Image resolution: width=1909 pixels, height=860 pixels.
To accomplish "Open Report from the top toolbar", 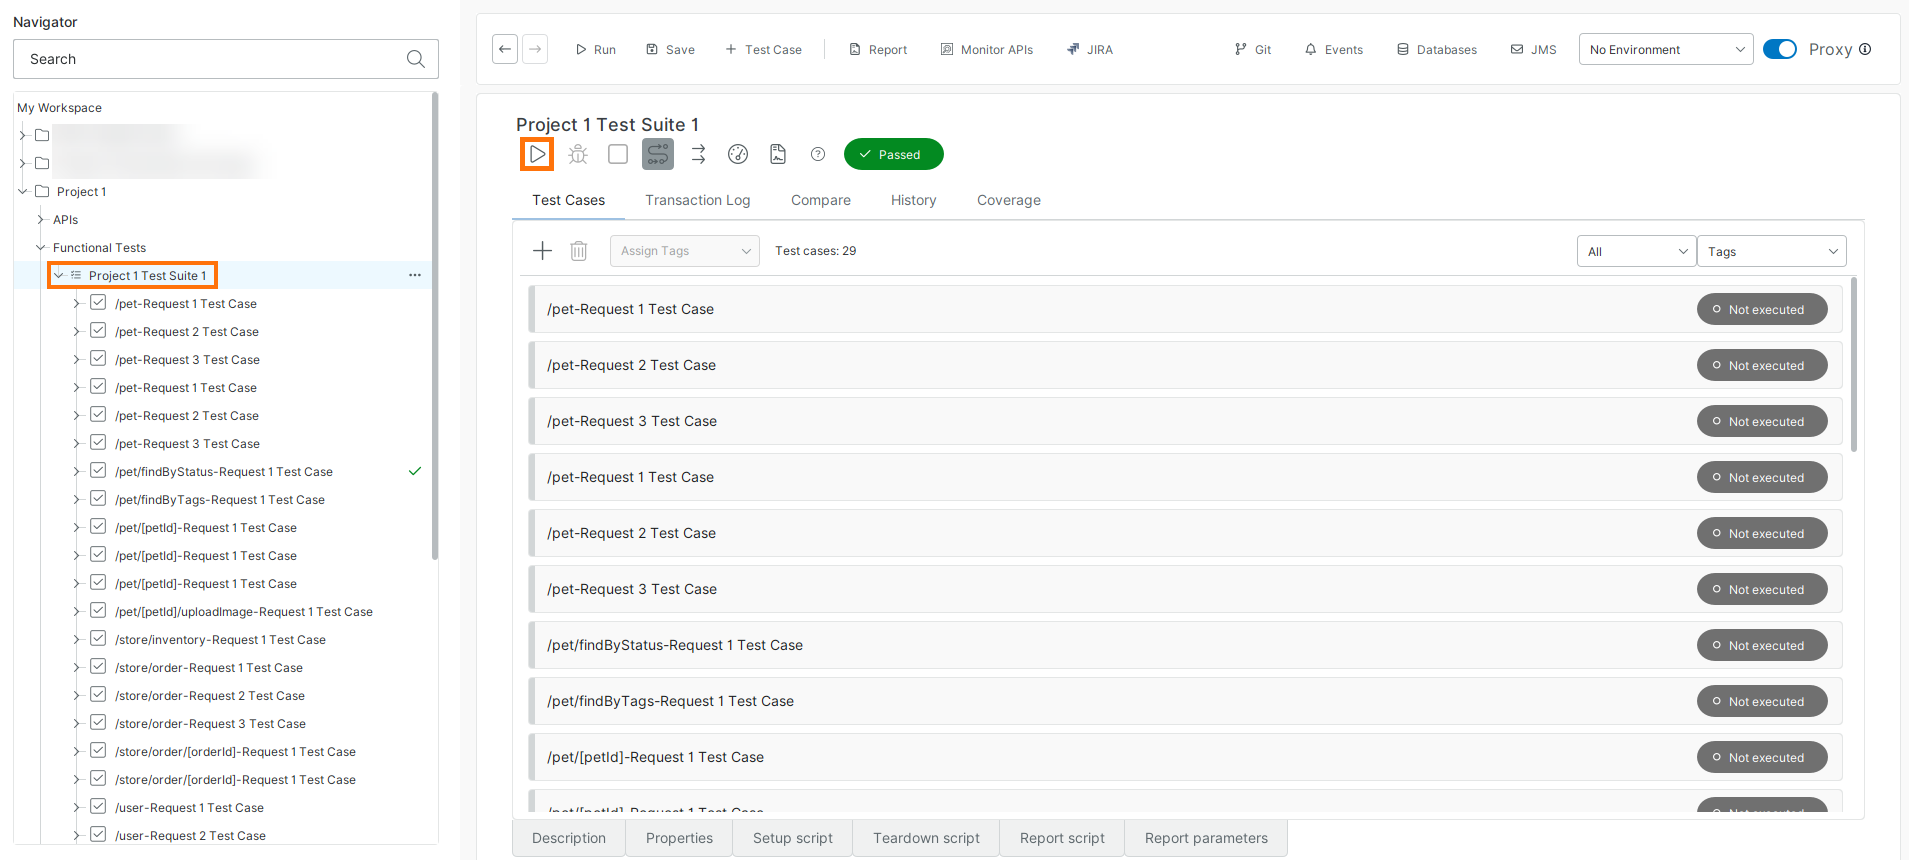I will coord(878,49).
